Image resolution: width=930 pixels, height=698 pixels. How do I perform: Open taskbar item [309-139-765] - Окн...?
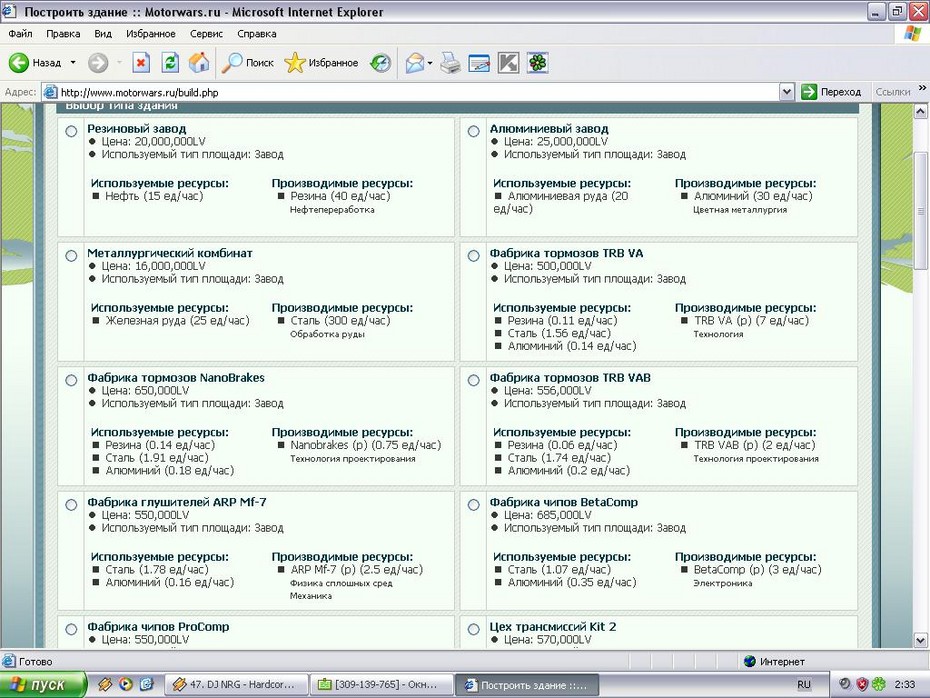click(381, 684)
